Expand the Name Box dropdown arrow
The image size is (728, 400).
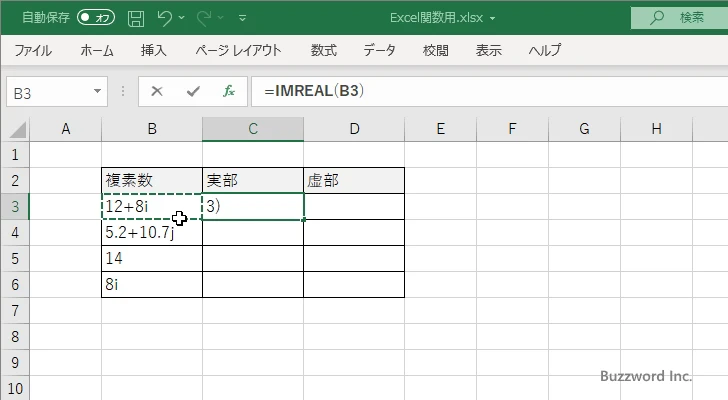point(98,91)
